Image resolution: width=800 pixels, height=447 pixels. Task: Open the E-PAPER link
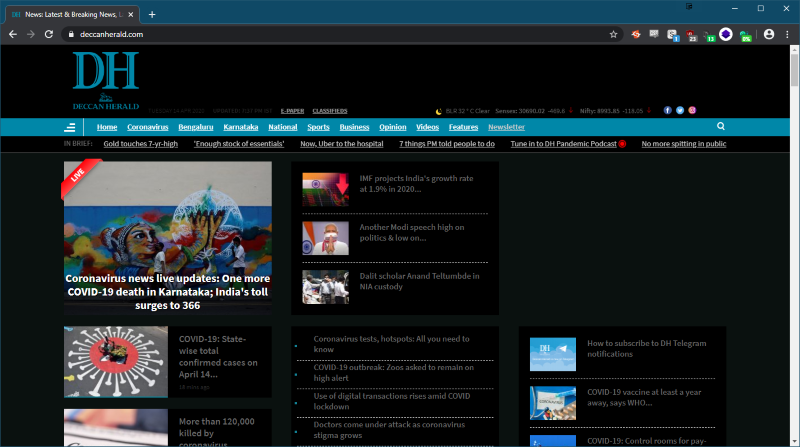coord(292,111)
